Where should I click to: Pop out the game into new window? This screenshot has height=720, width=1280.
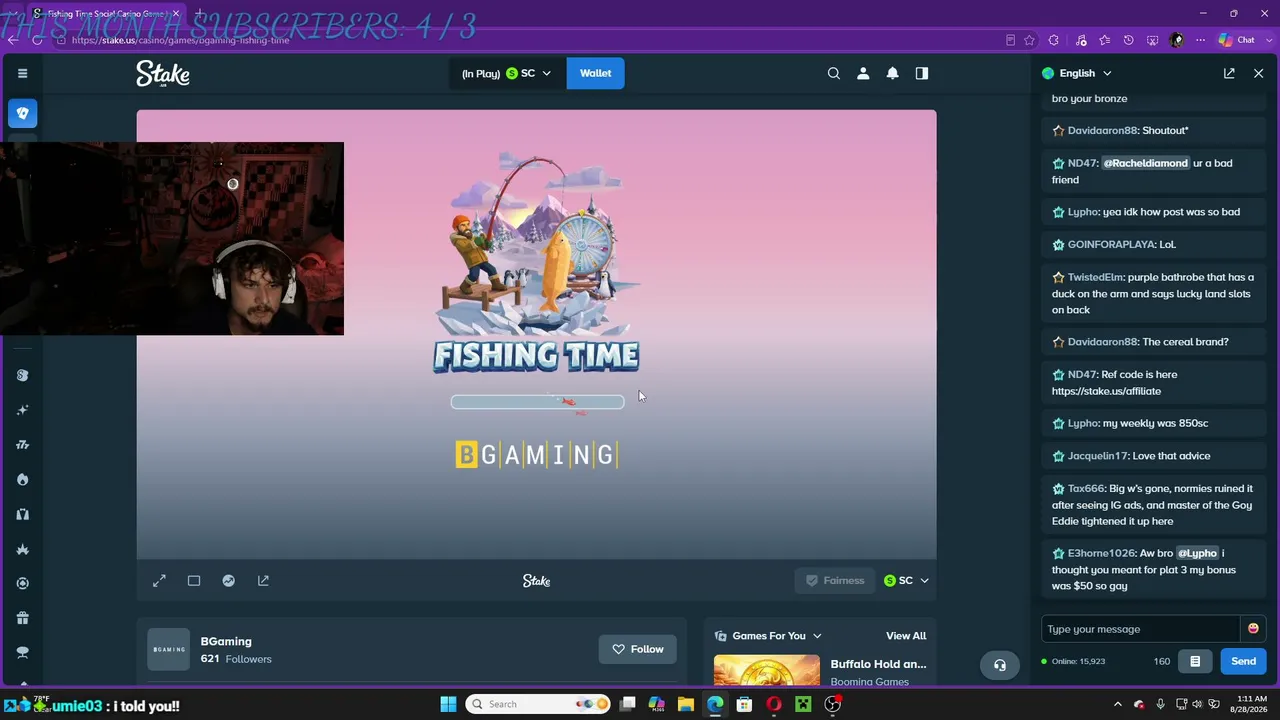click(263, 581)
